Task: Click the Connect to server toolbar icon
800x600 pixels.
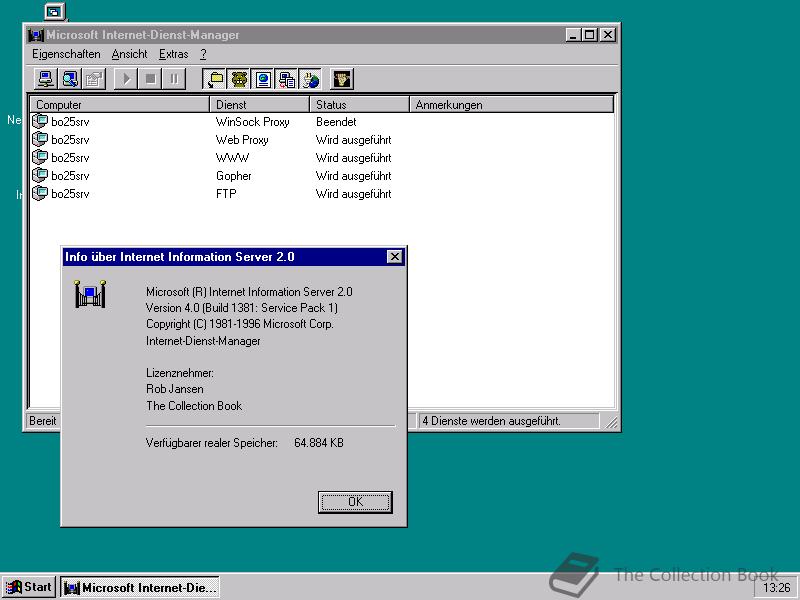Action: [45, 79]
